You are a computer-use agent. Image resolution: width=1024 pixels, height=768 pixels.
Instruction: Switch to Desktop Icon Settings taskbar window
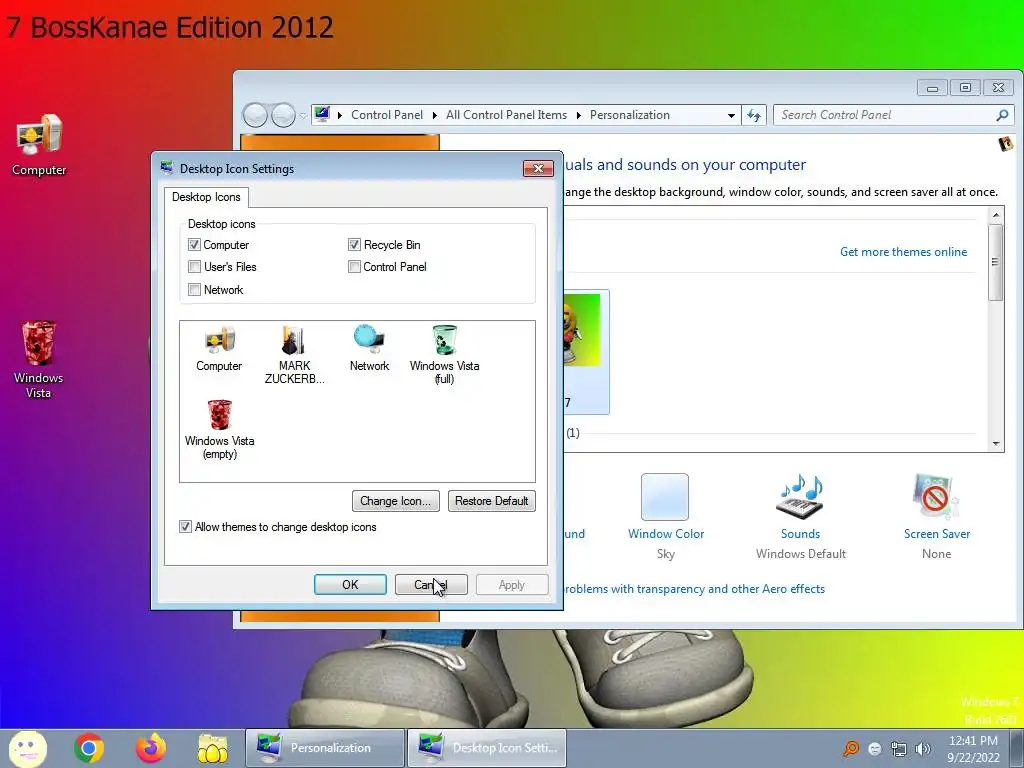[487, 748]
